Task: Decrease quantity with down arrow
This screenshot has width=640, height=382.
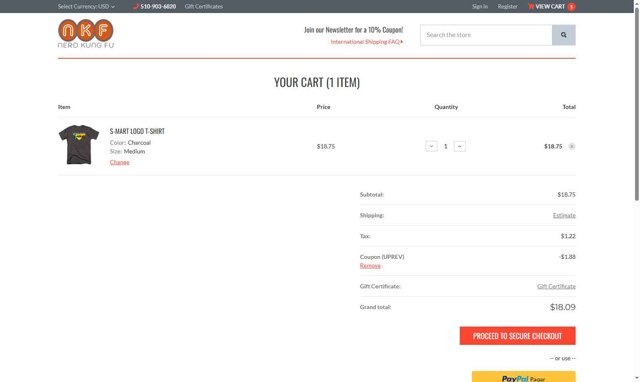Action: [x=431, y=146]
